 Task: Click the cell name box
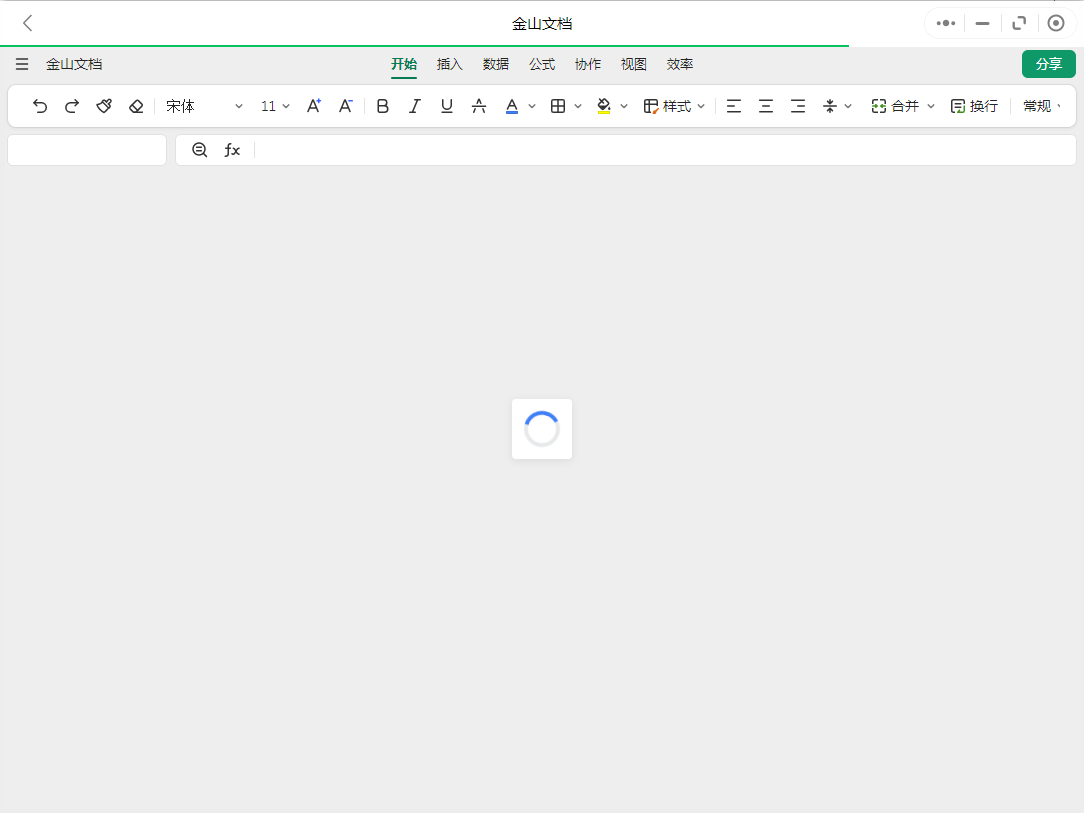87,150
